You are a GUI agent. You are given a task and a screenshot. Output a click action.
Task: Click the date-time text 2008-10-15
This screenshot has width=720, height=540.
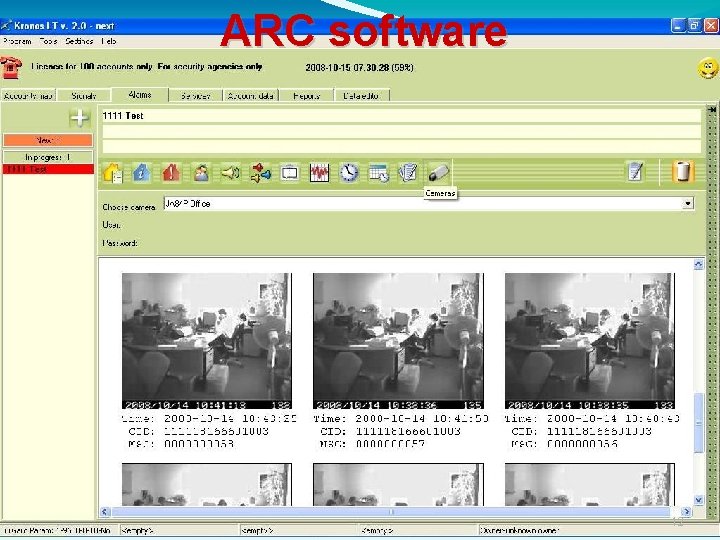(359, 68)
